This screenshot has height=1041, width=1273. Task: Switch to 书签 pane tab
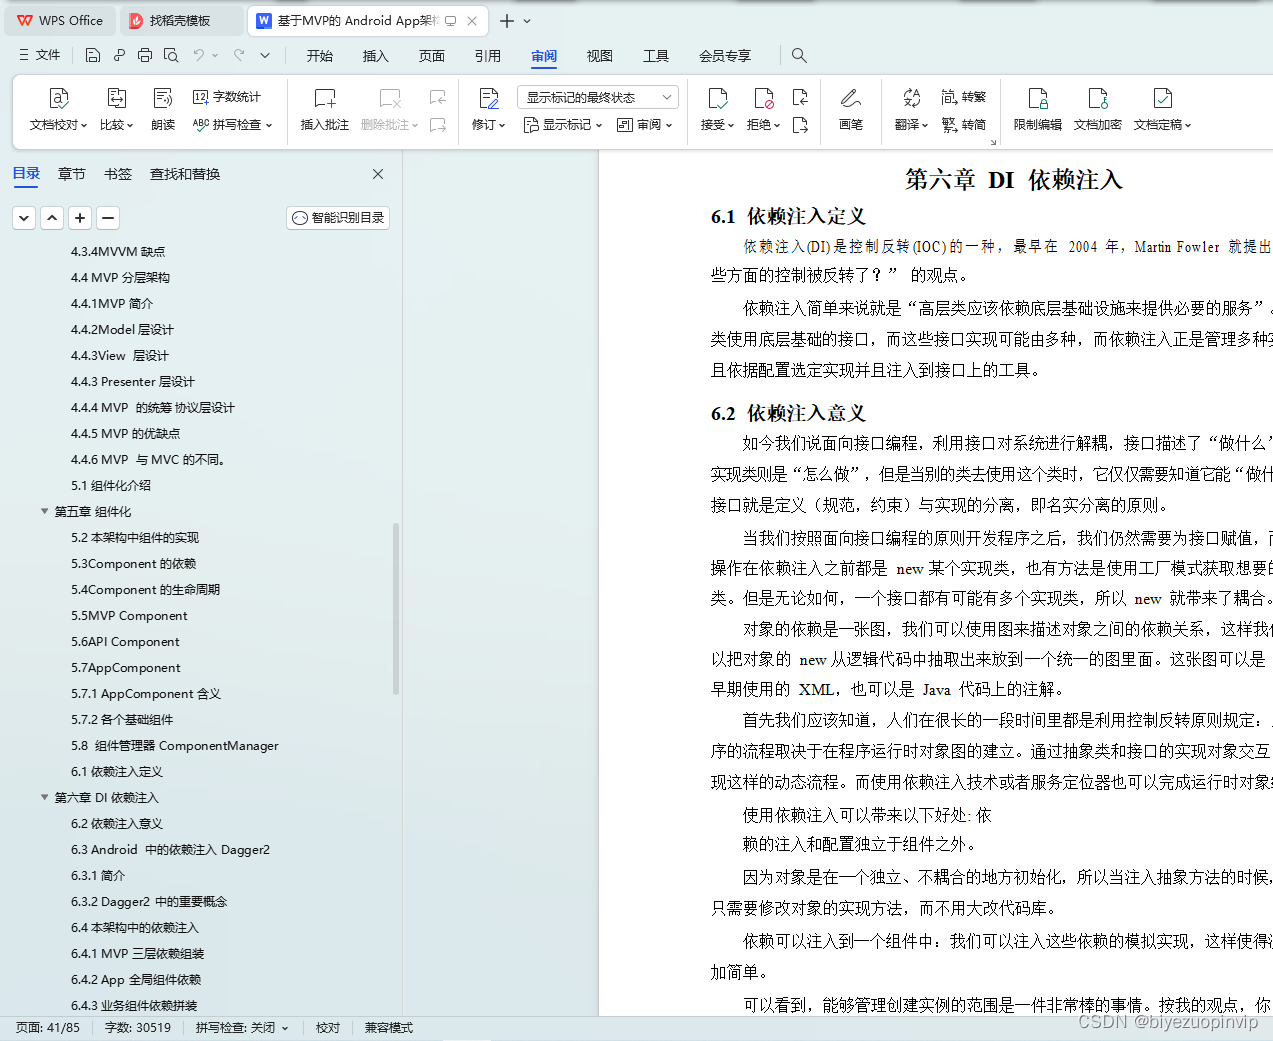(x=118, y=174)
